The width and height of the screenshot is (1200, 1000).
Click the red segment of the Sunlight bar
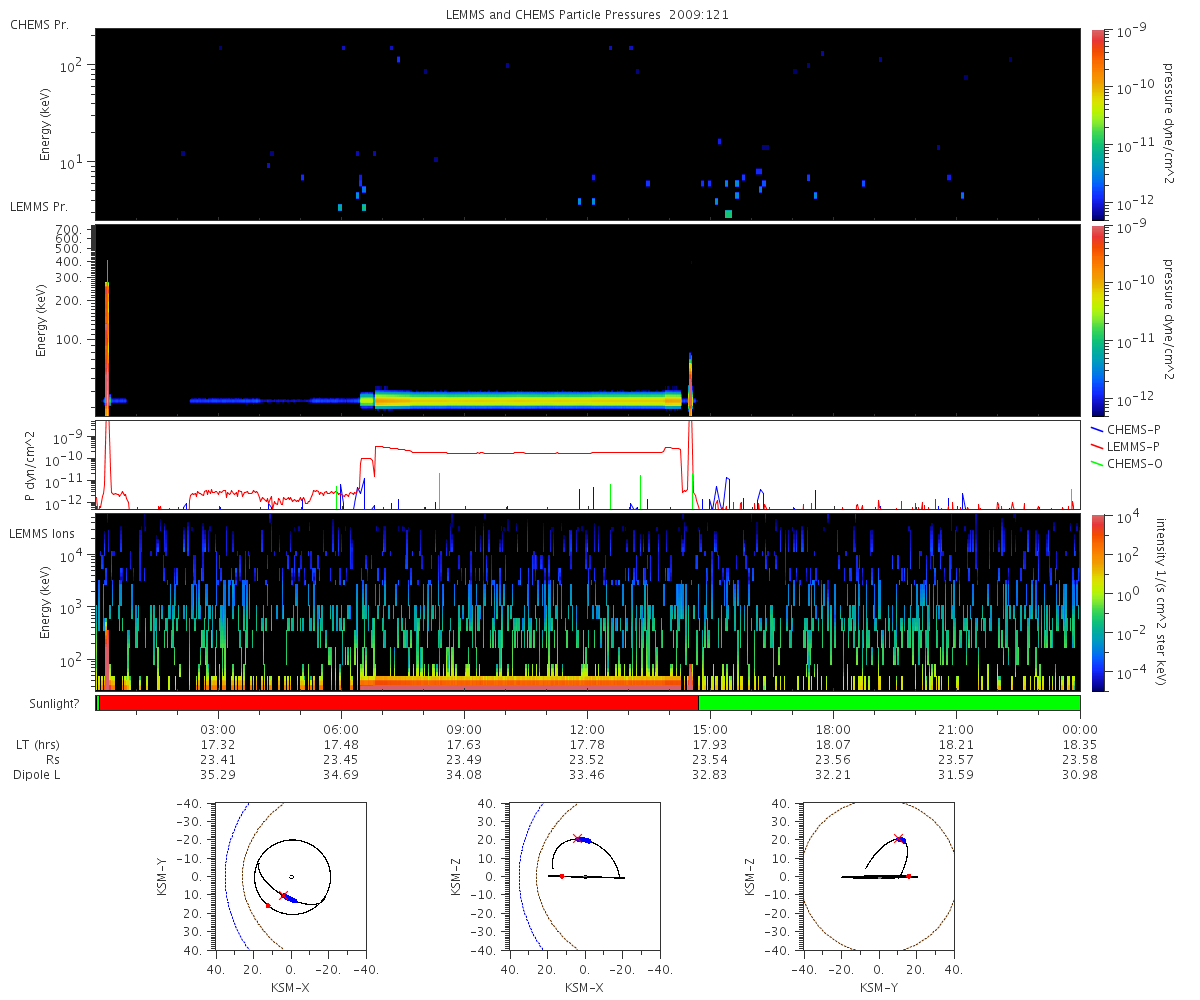[x=399, y=703]
